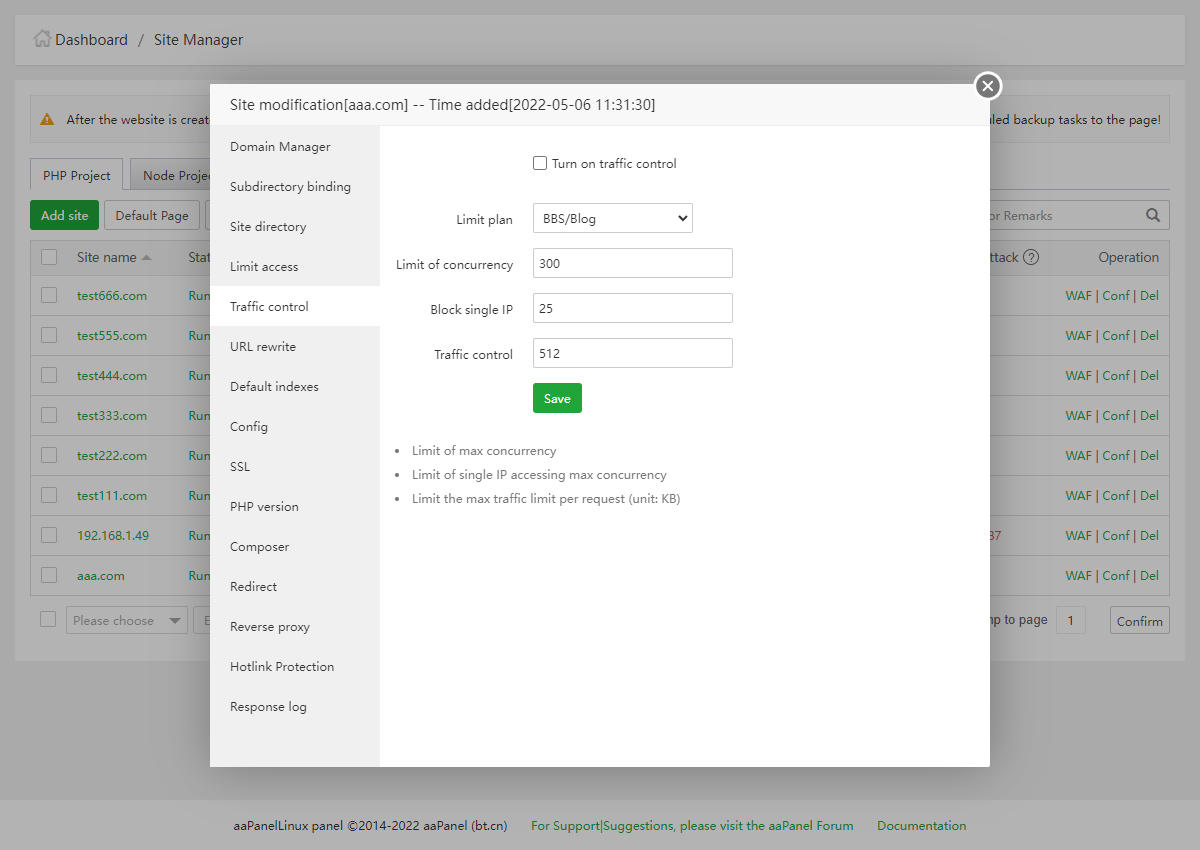Click the Add site button
Viewport: 1200px width, 850px height.
(65, 215)
